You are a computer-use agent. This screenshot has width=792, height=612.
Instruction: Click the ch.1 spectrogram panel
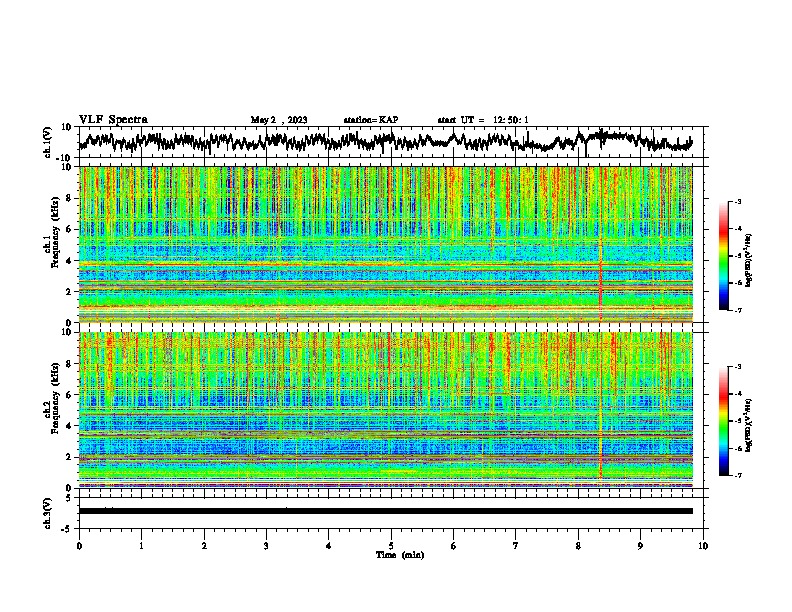[x=385, y=244]
